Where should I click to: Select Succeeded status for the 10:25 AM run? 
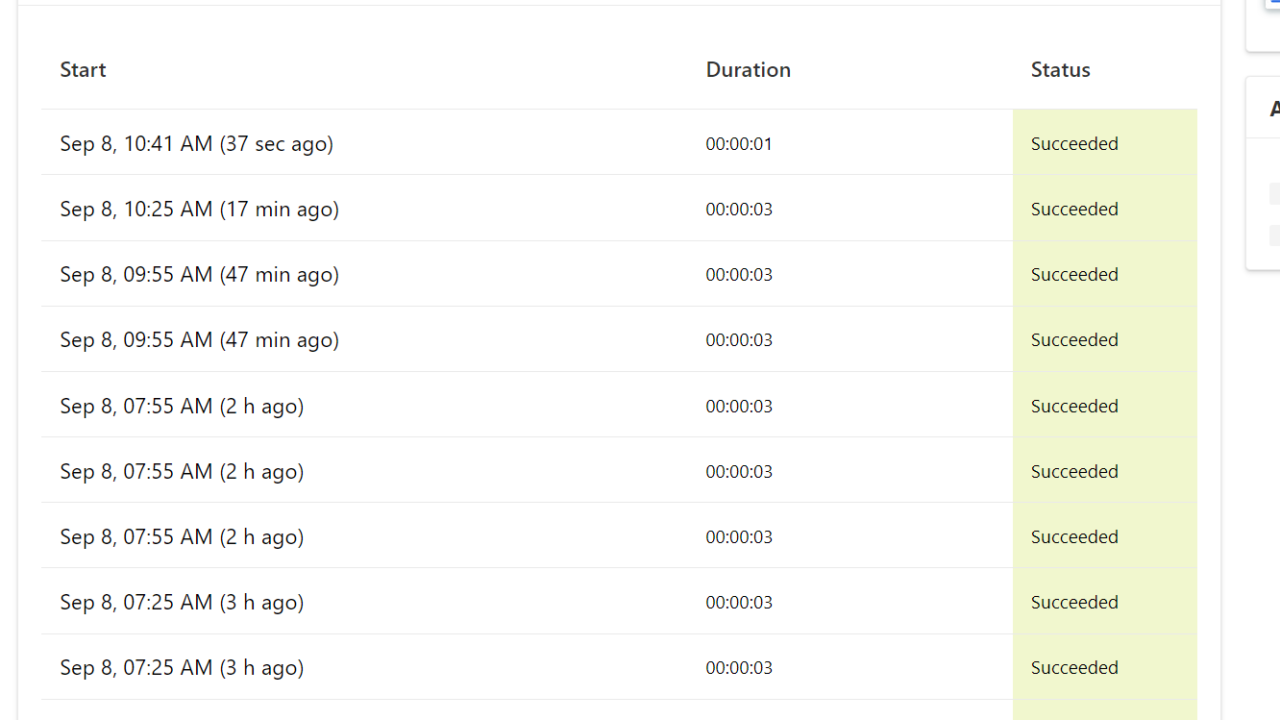(x=1074, y=209)
